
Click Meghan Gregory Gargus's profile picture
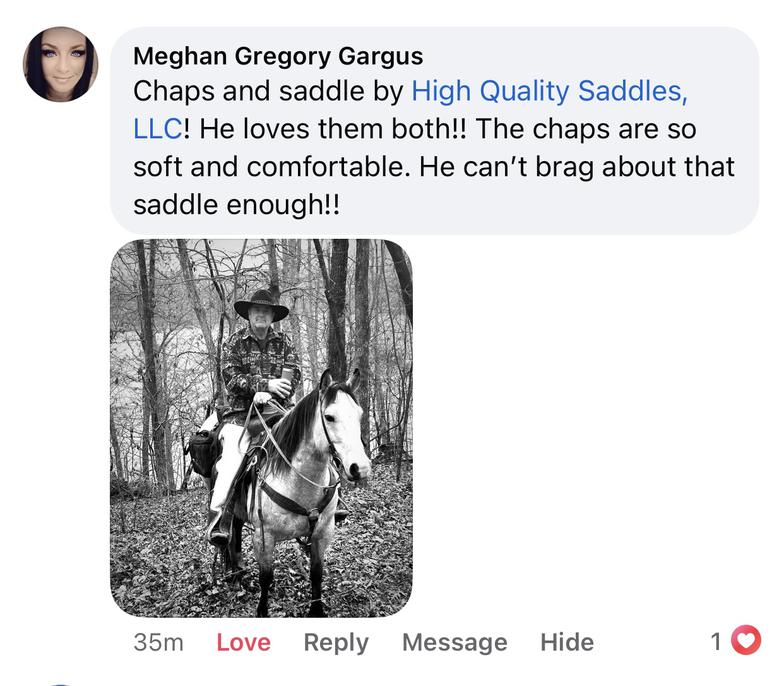pos(60,64)
